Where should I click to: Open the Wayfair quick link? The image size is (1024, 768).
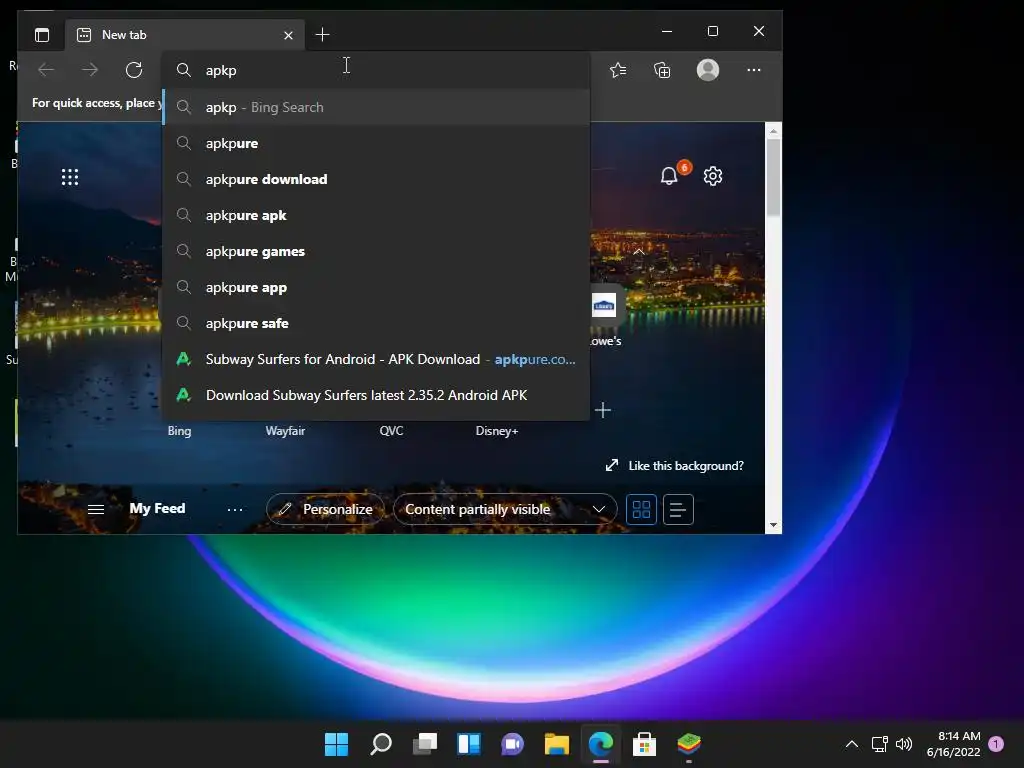coord(285,430)
